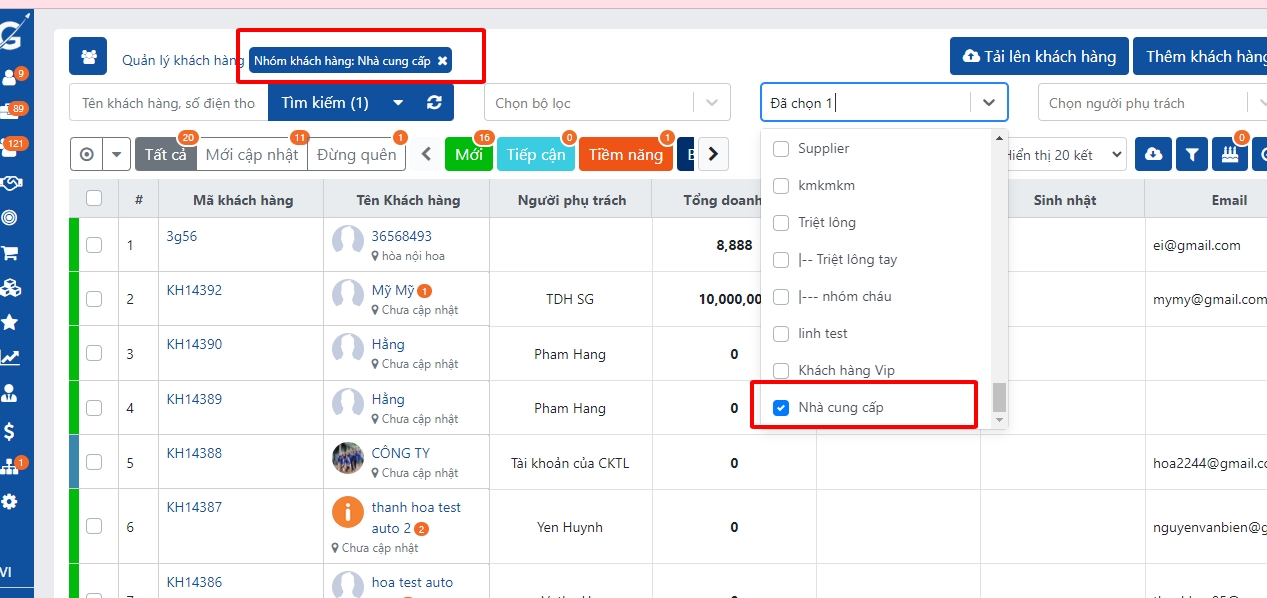This screenshot has width=1267, height=598.
Task: Click the star icon in left sidebar
Action: [x=10, y=322]
